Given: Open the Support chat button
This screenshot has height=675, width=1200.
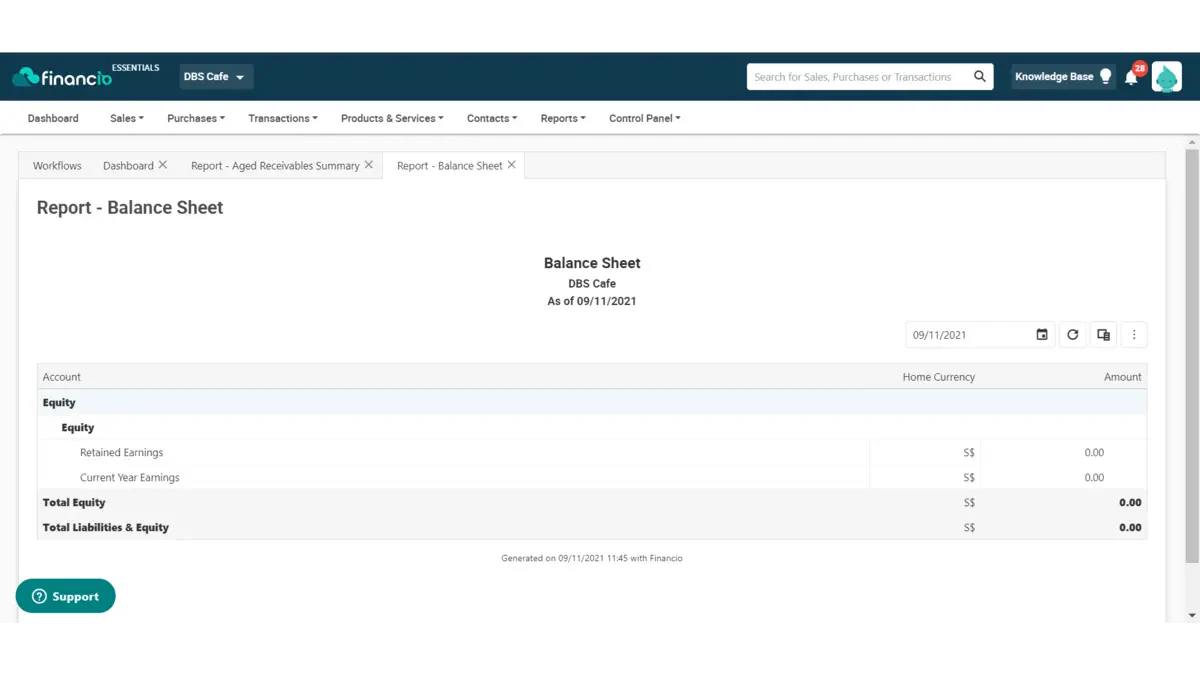Looking at the screenshot, I should click(66, 596).
